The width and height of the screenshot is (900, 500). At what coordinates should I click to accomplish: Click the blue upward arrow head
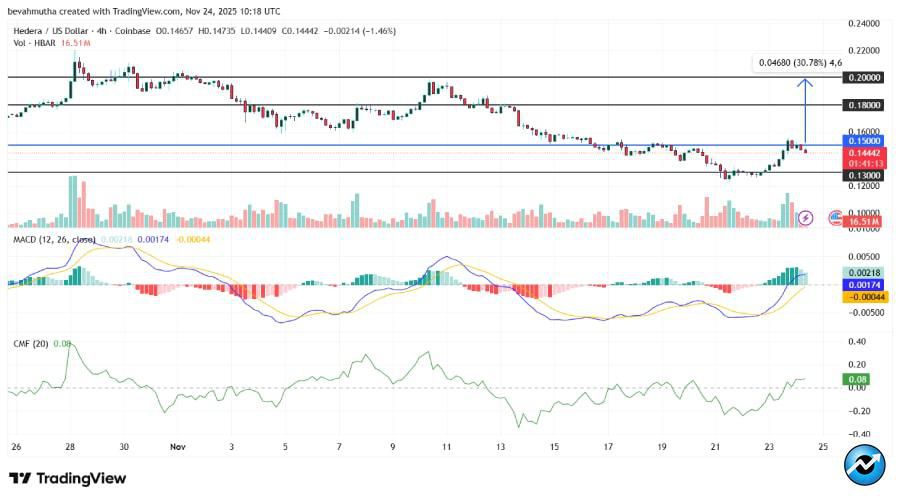[x=806, y=82]
